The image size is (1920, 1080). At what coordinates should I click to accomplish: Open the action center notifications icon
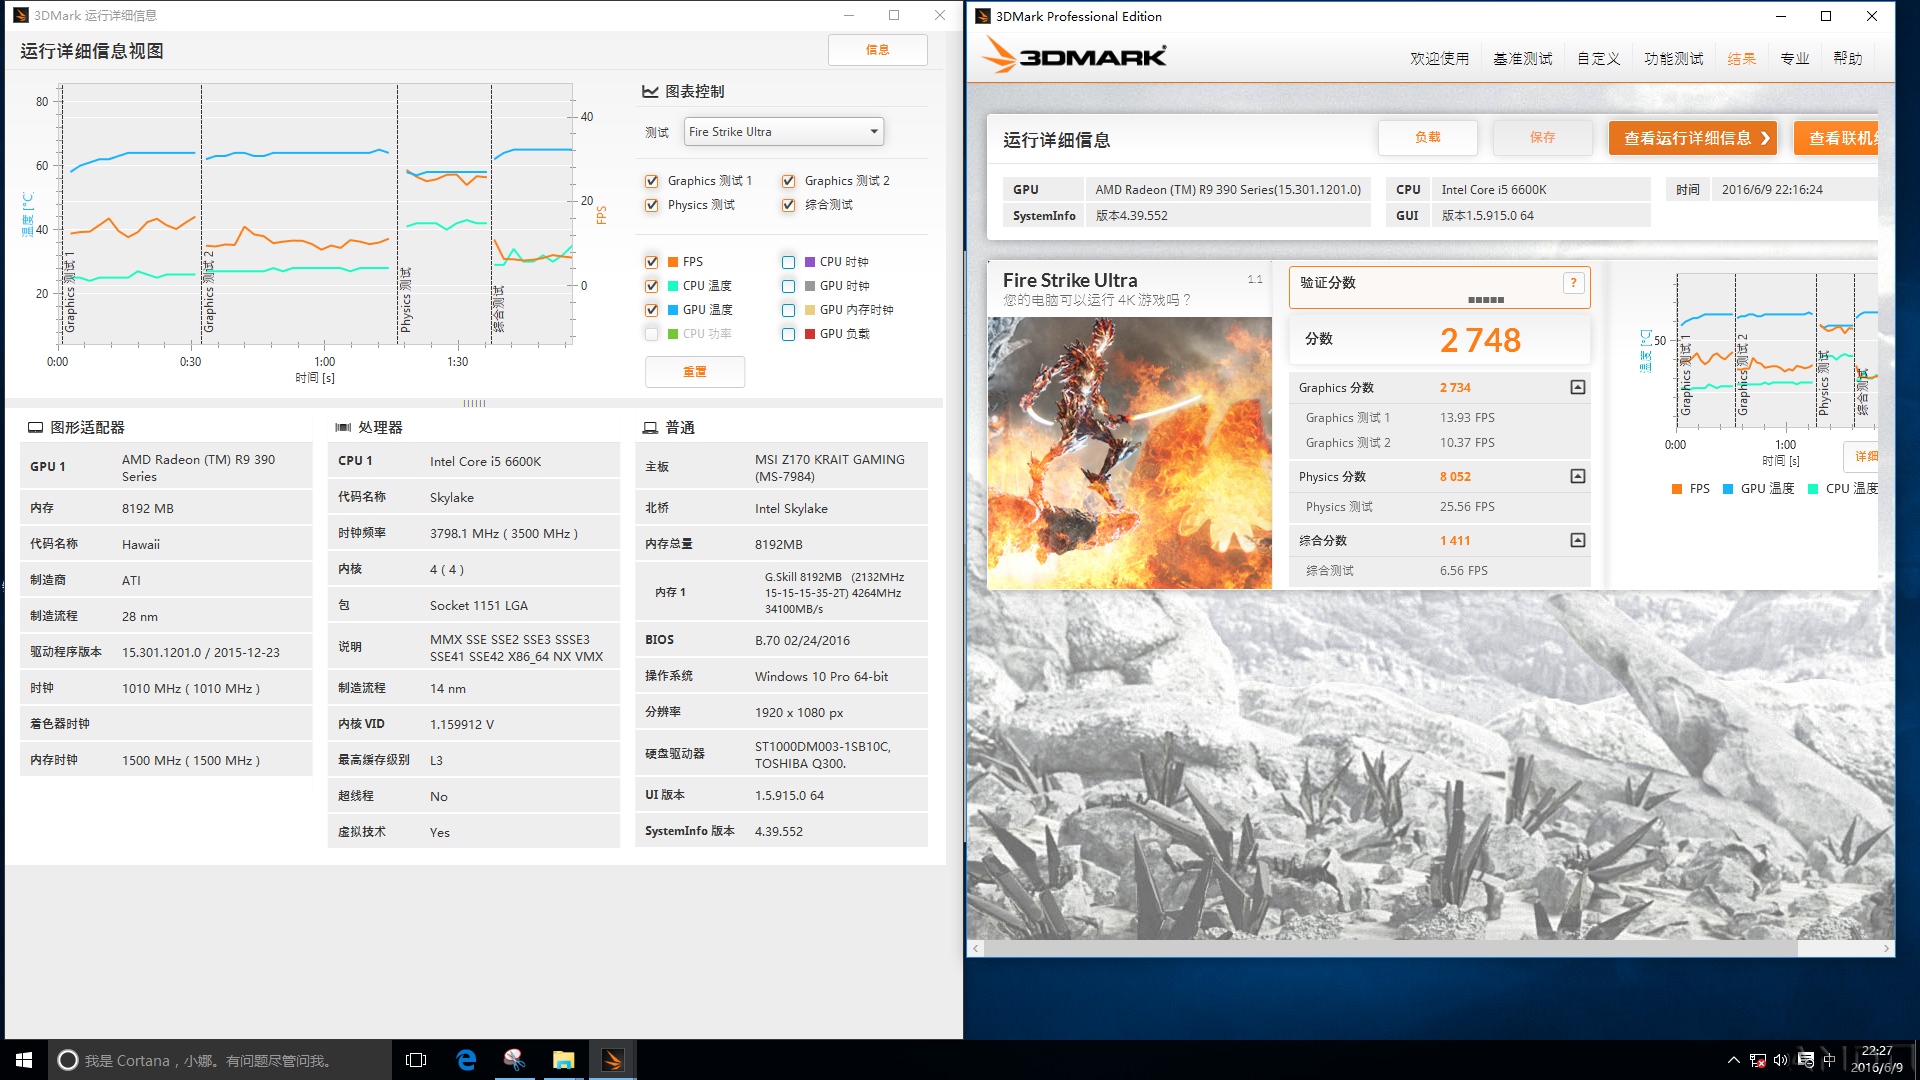point(1806,1060)
